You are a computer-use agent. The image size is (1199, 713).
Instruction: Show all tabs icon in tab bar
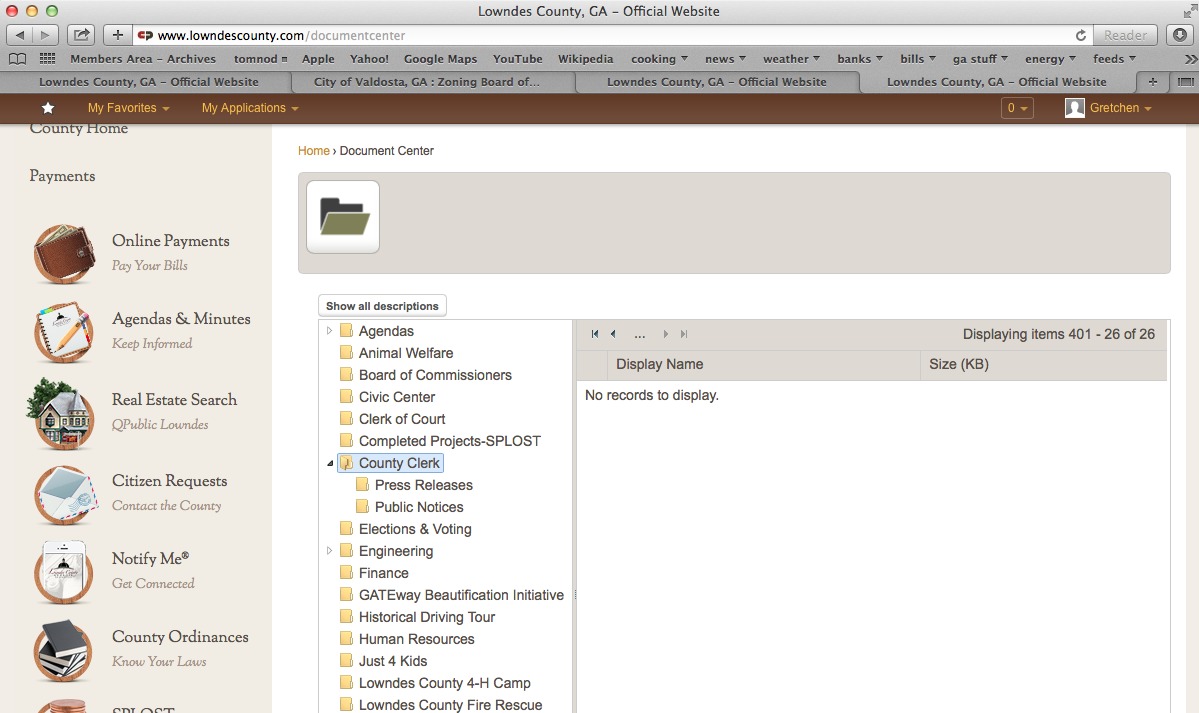click(x=1185, y=82)
